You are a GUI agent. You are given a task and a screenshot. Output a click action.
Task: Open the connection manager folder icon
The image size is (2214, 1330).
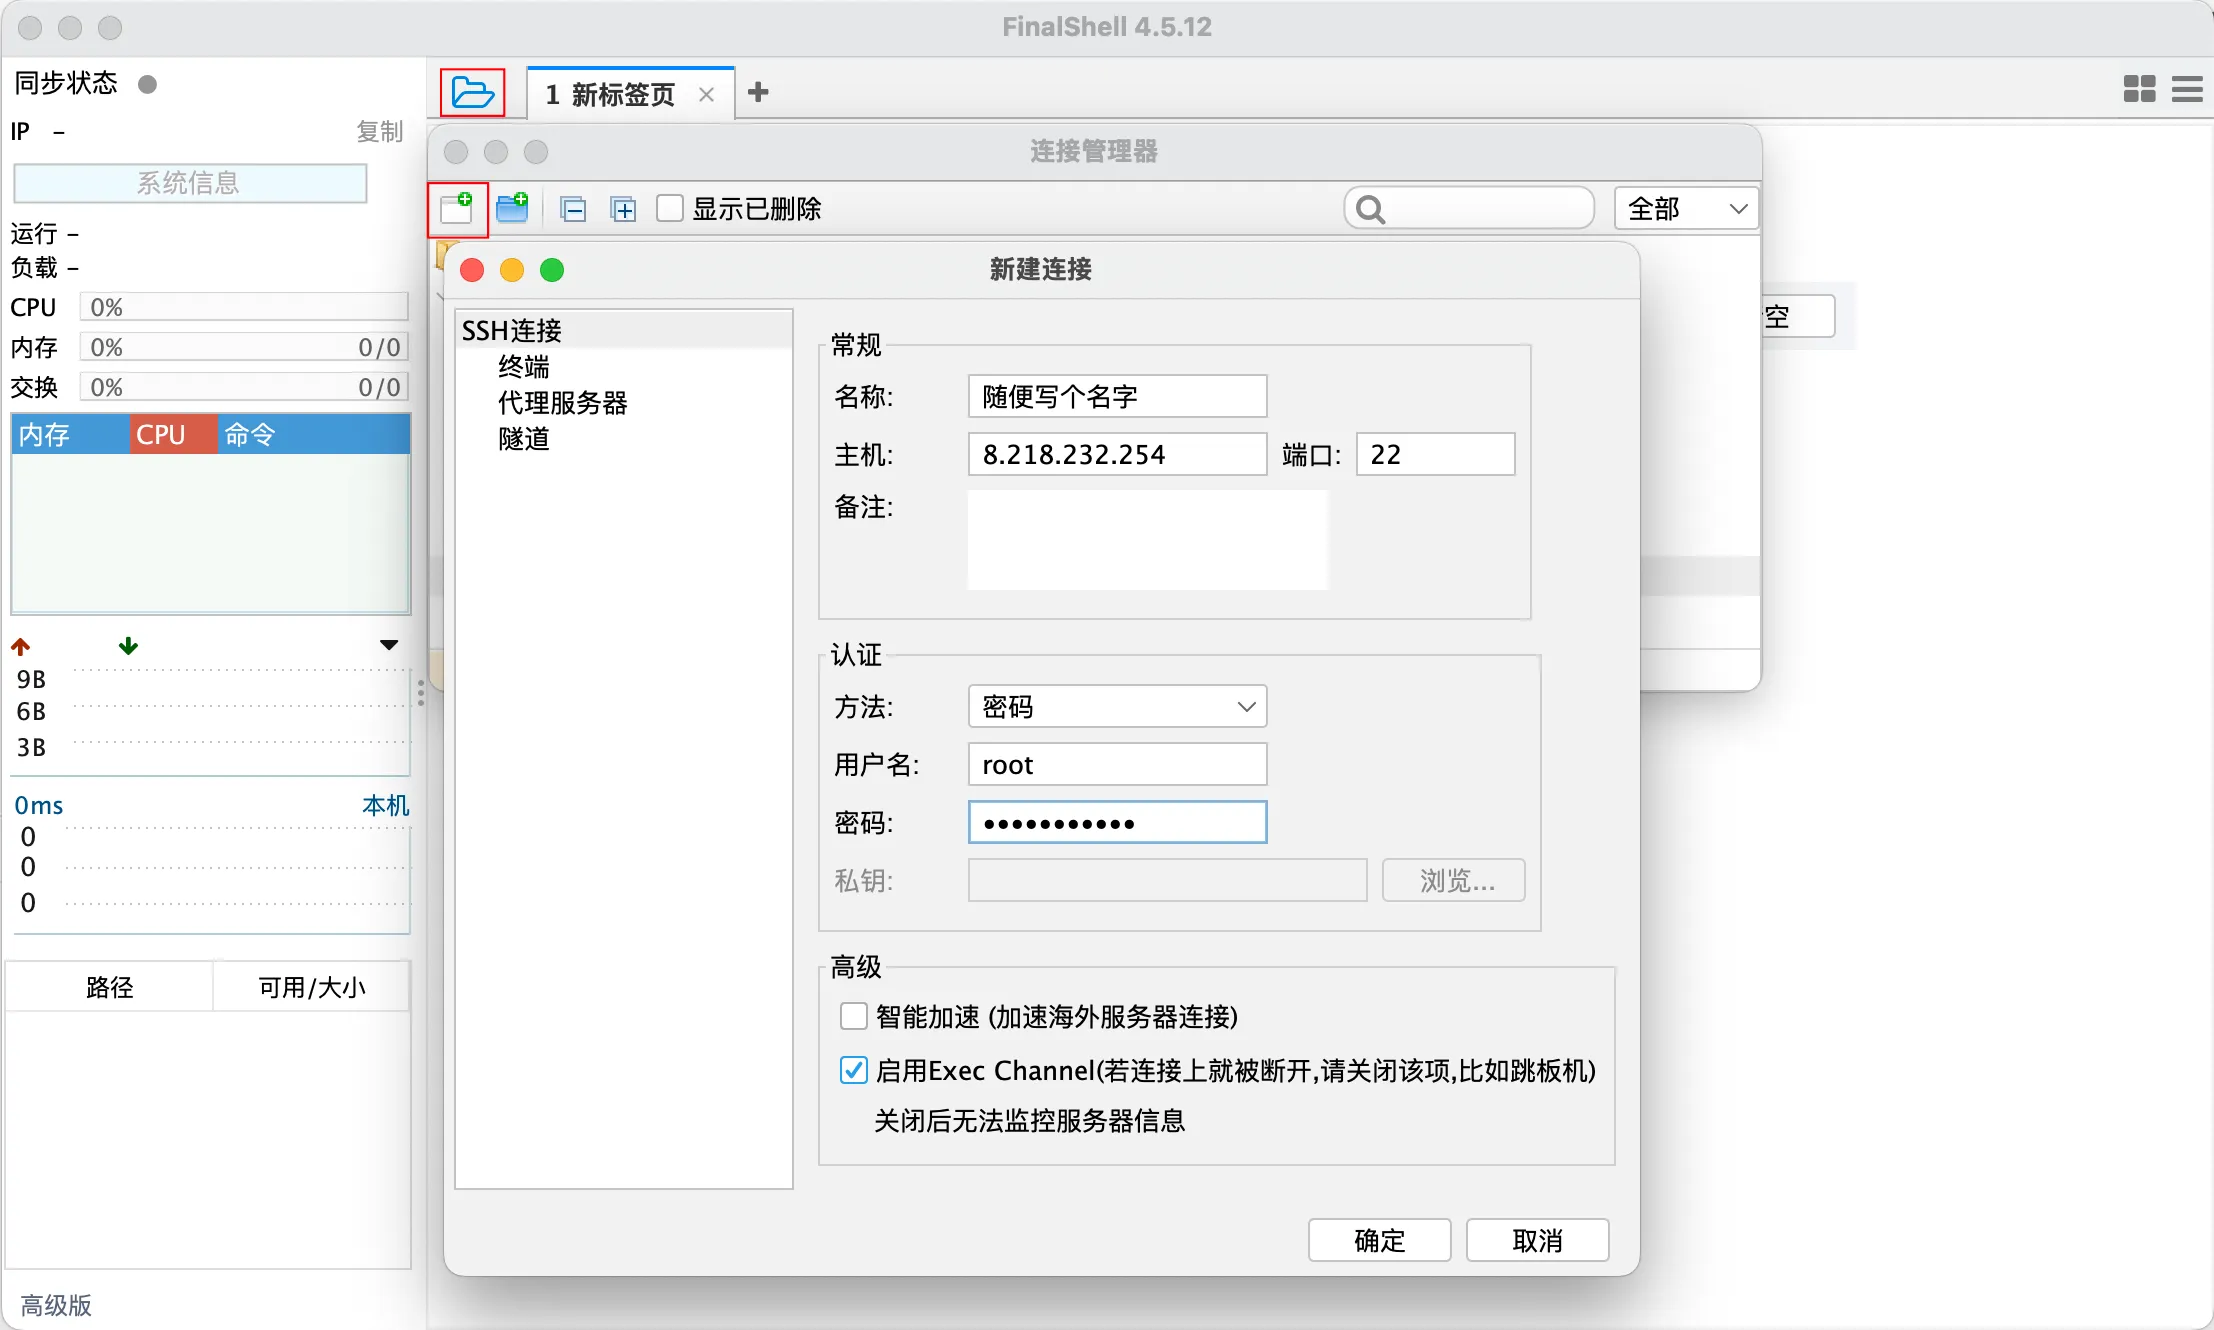(x=473, y=93)
